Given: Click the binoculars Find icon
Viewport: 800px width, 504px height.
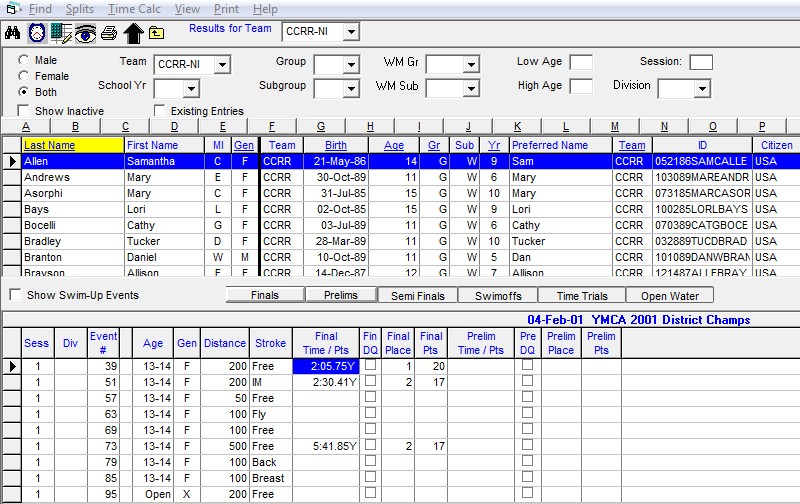Looking at the screenshot, I should [13, 33].
